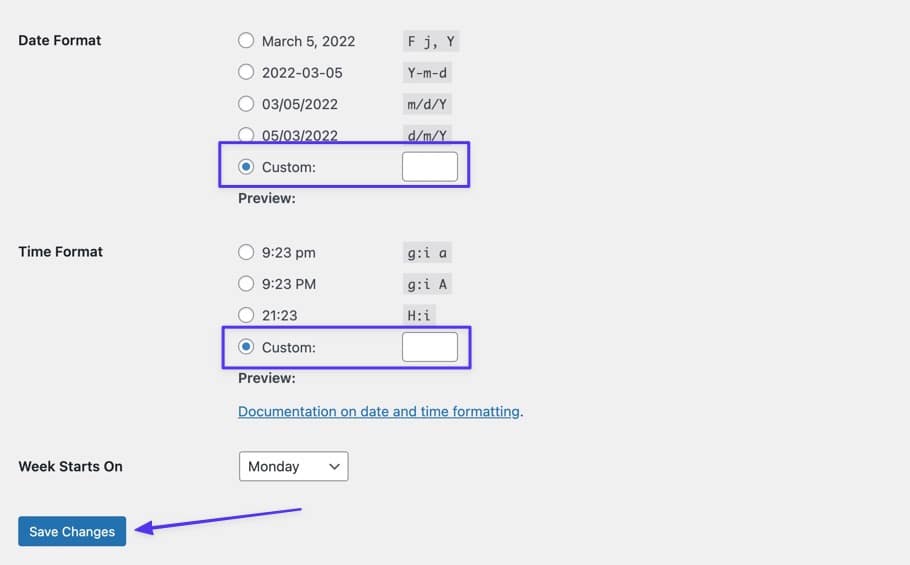Click the Save Changes button

click(x=72, y=531)
